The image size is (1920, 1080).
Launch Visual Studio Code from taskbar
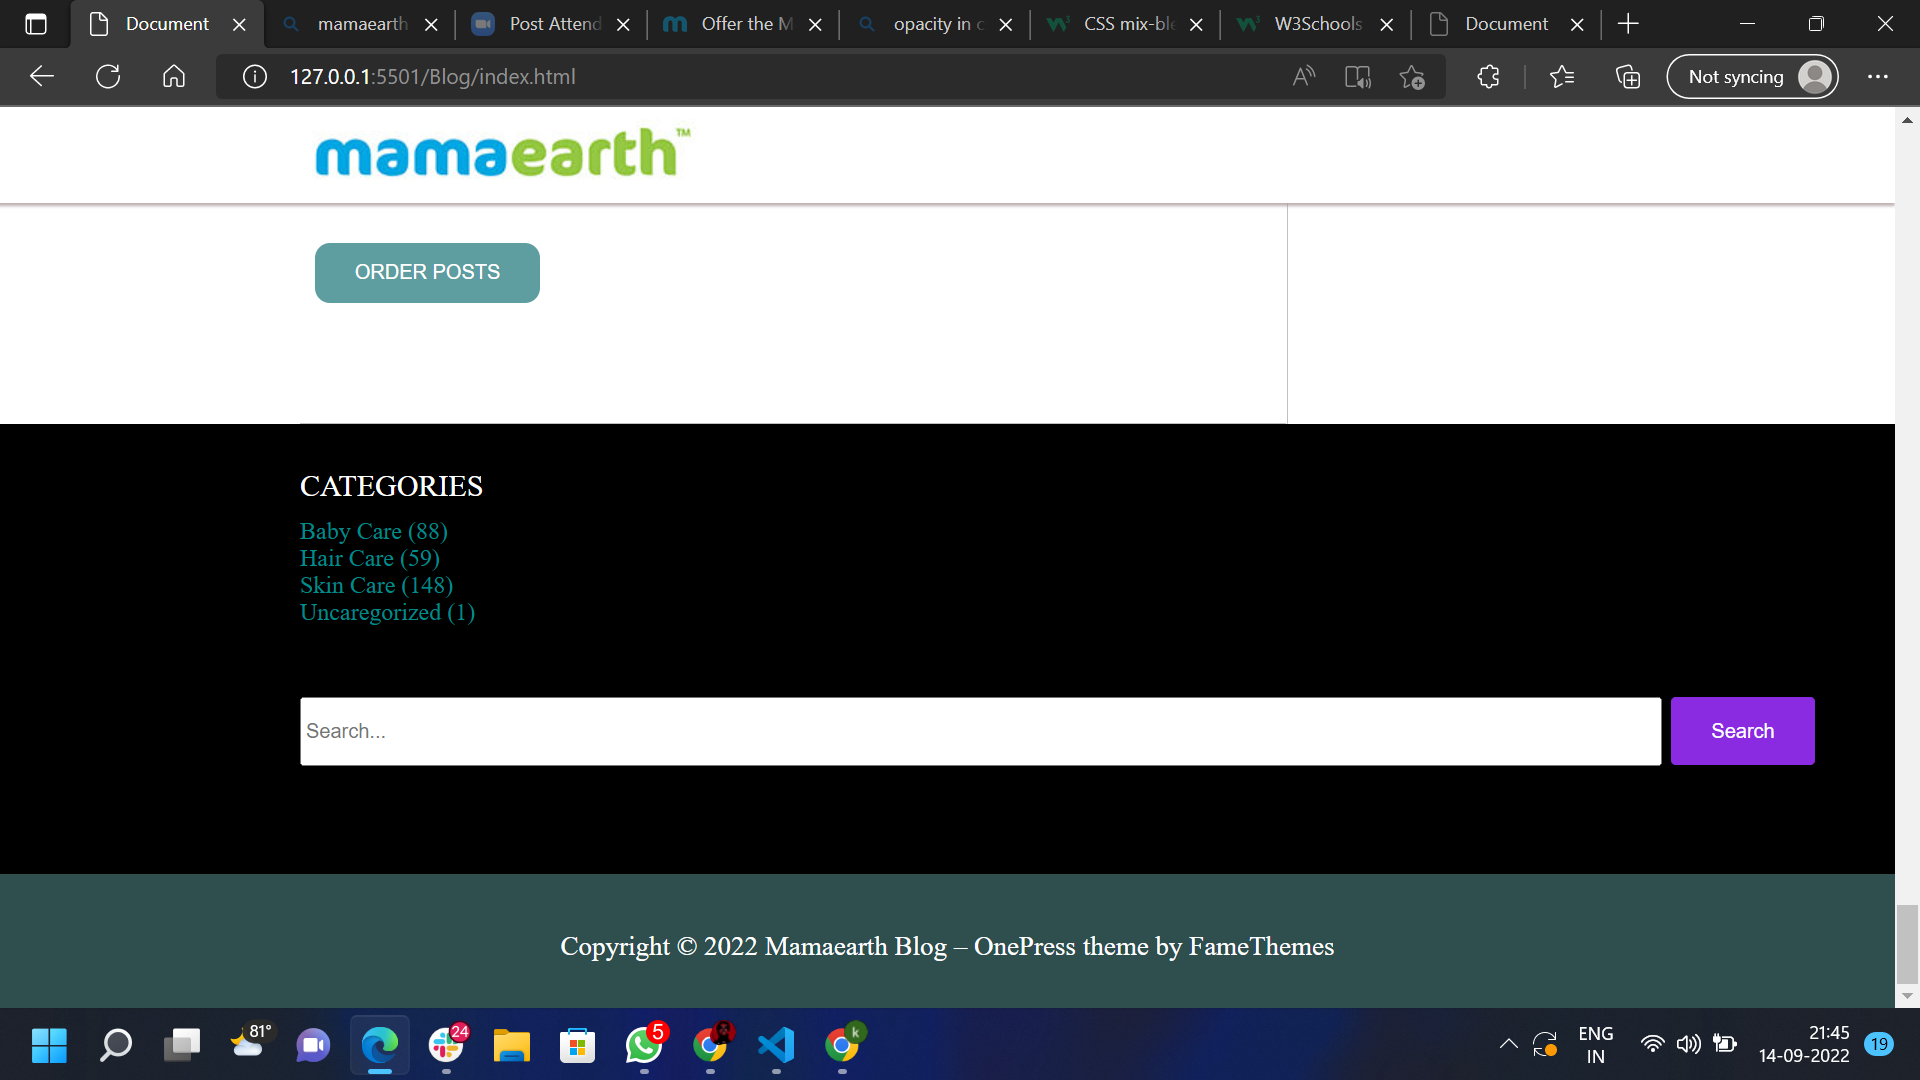(x=776, y=1046)
